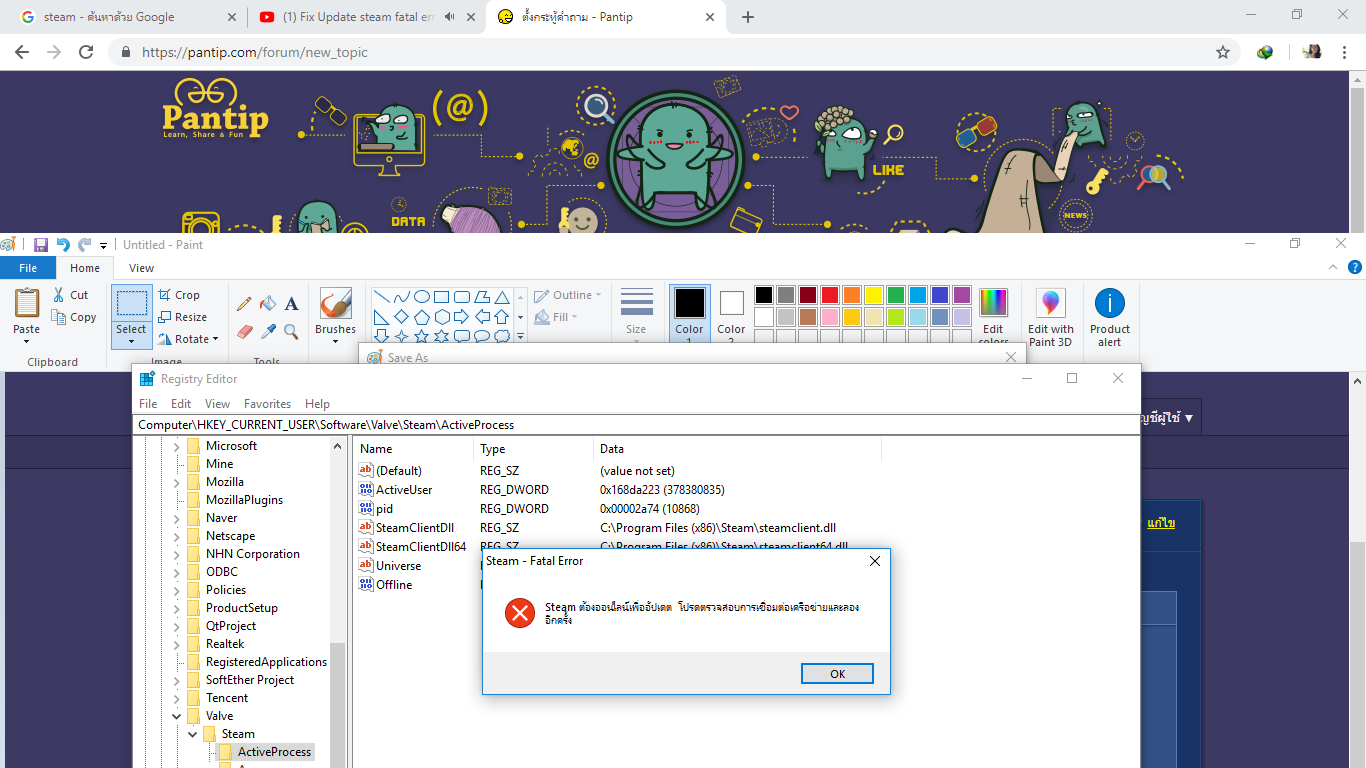Viewport: 1366px width, 768px height.
Task: Select the Triangle shape in shapes gallery
Action: pos(502,297)
